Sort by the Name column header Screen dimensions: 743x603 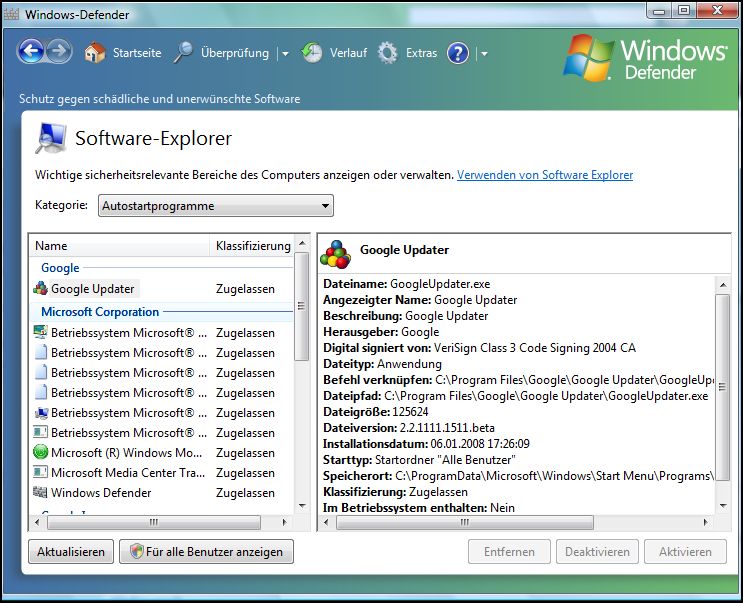coord(120,246)
